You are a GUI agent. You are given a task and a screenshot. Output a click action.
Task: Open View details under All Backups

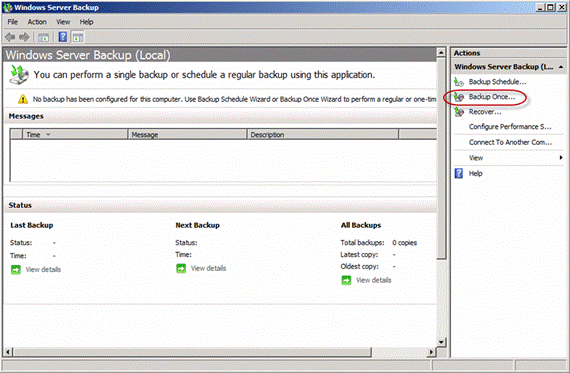(x=374, y=280)
